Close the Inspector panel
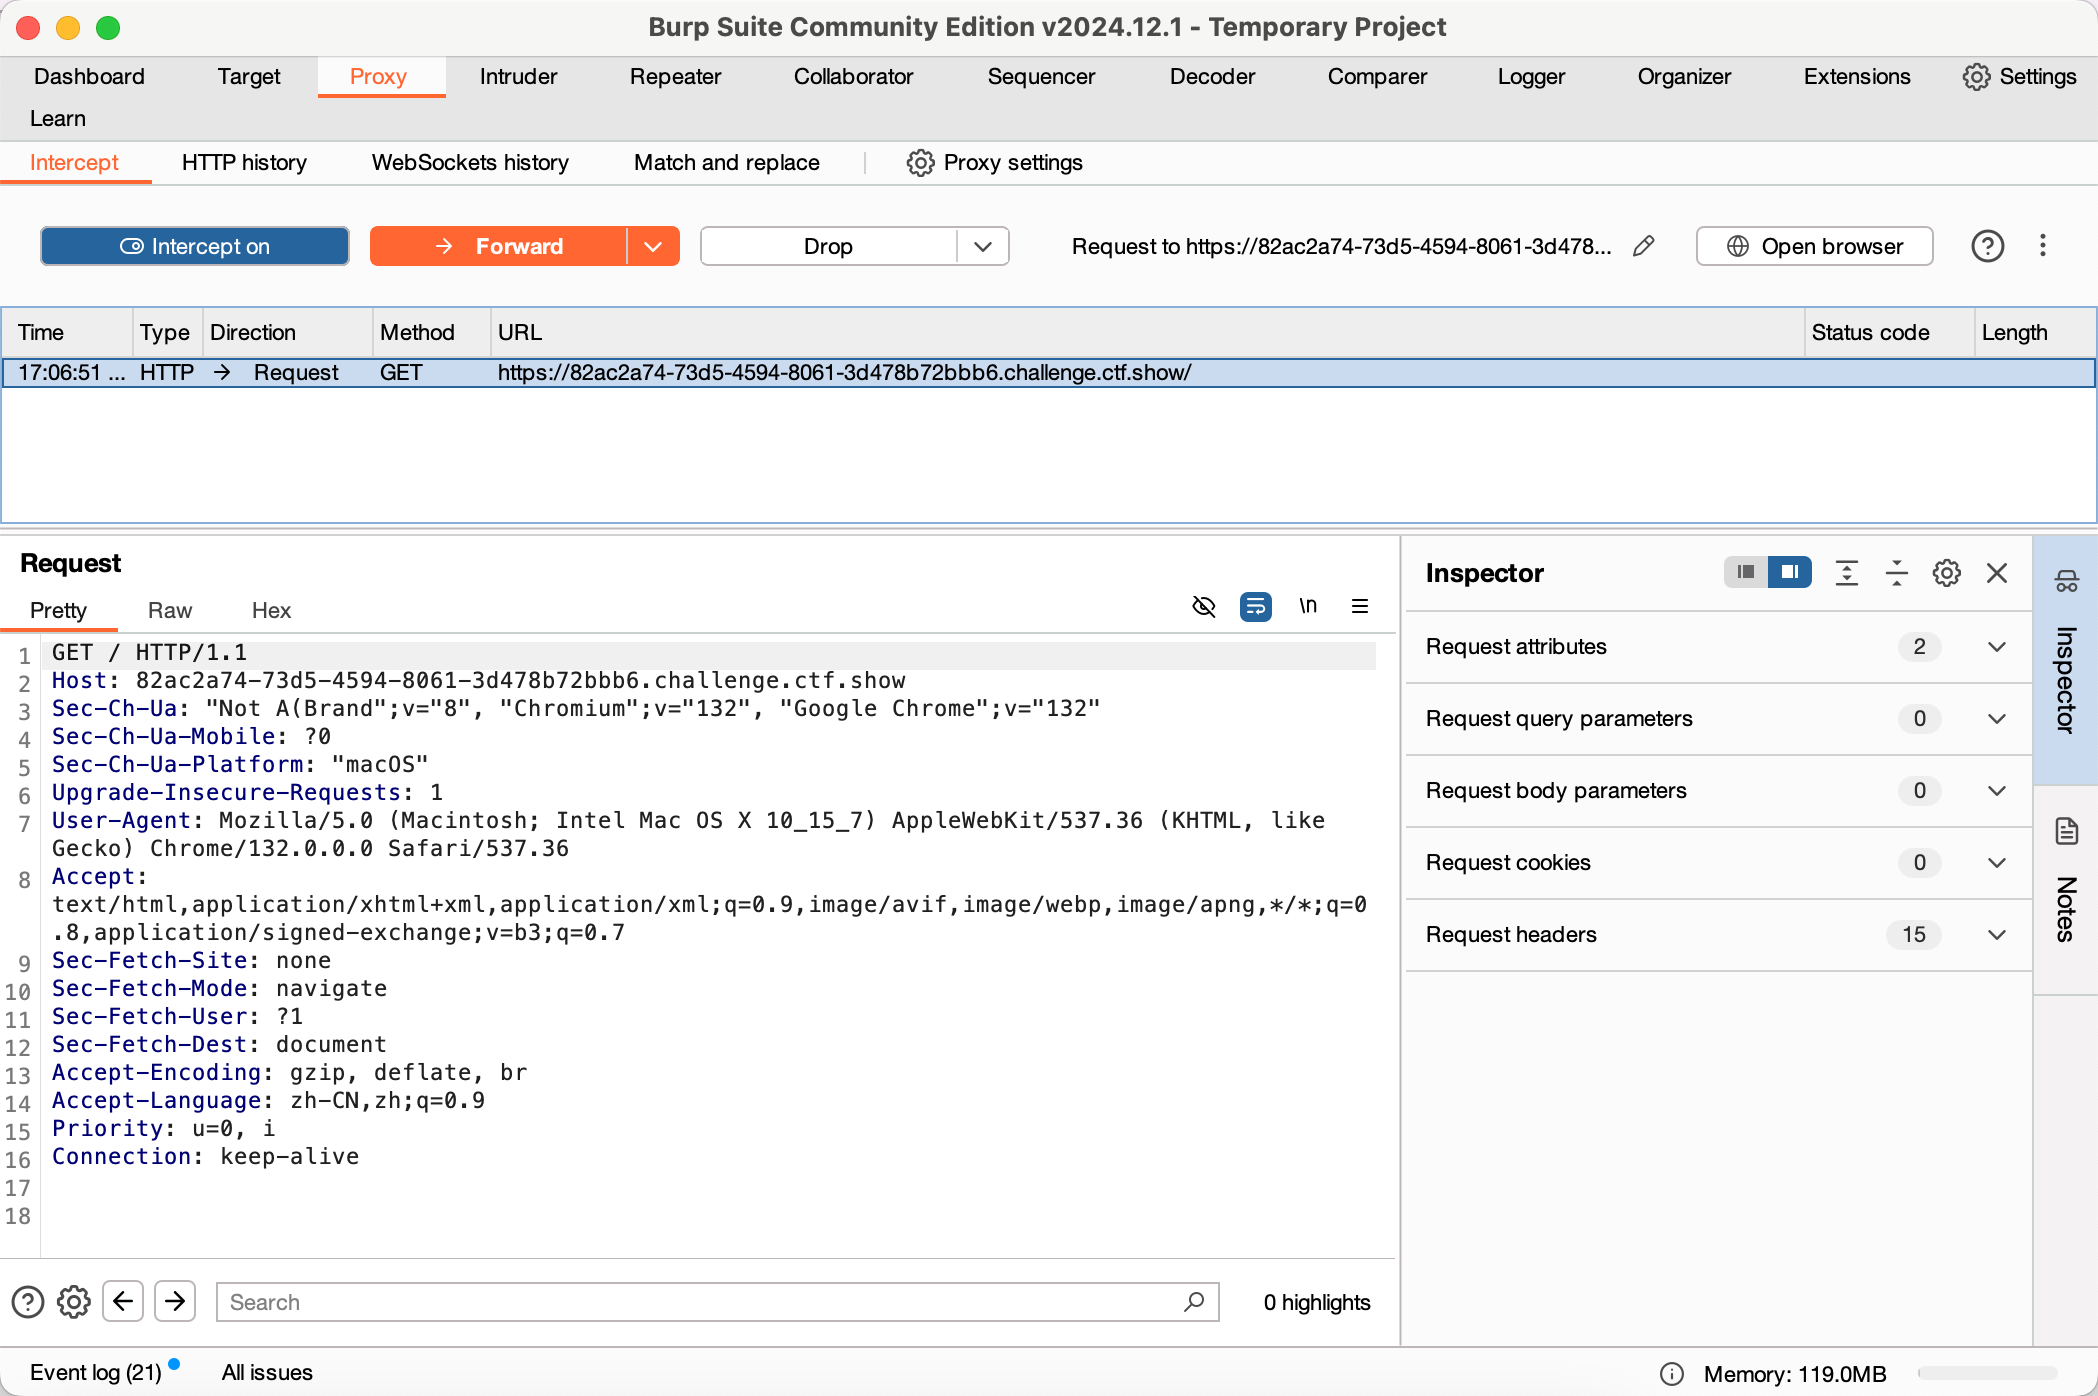The height and width of the screenshot is (1396, 2098). [x=1997, y=573]
